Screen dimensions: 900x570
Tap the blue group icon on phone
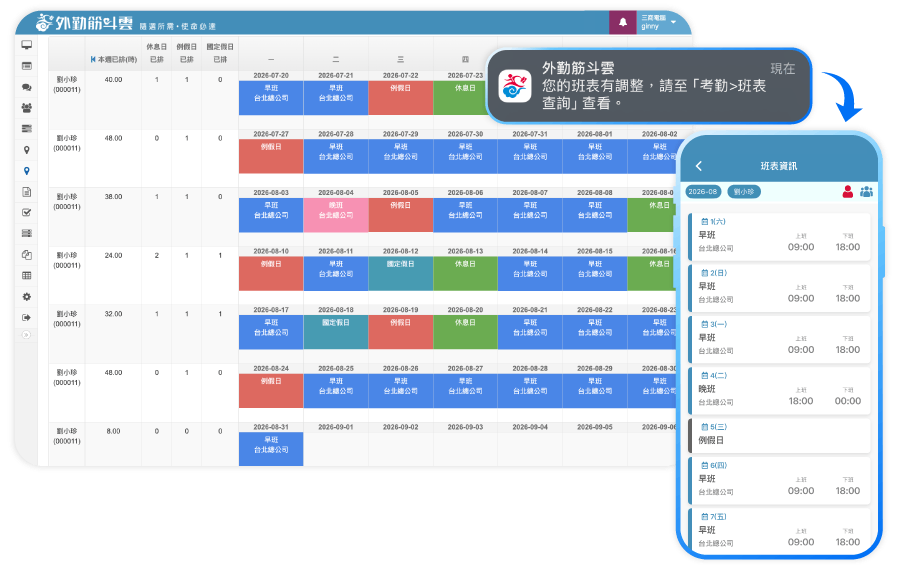[866, 192]
